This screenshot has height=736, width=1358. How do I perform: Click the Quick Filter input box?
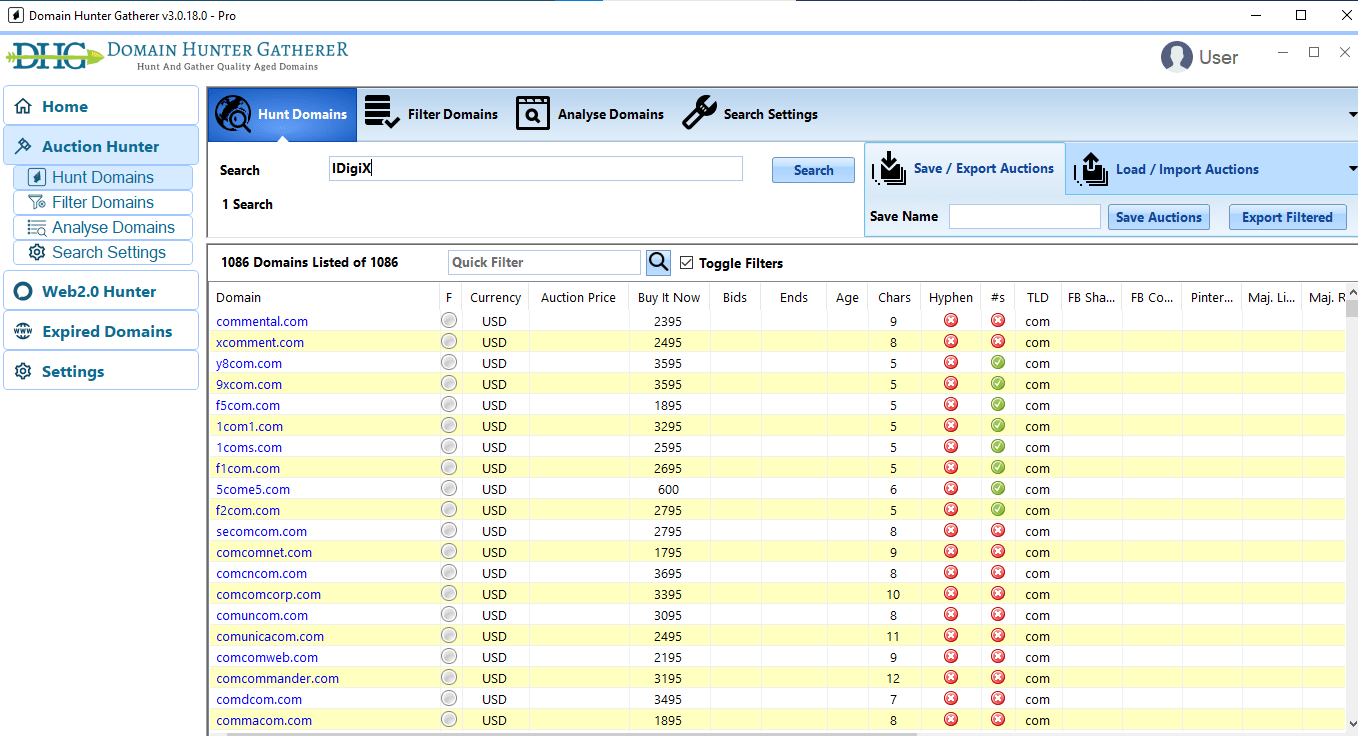coord(544,262)
